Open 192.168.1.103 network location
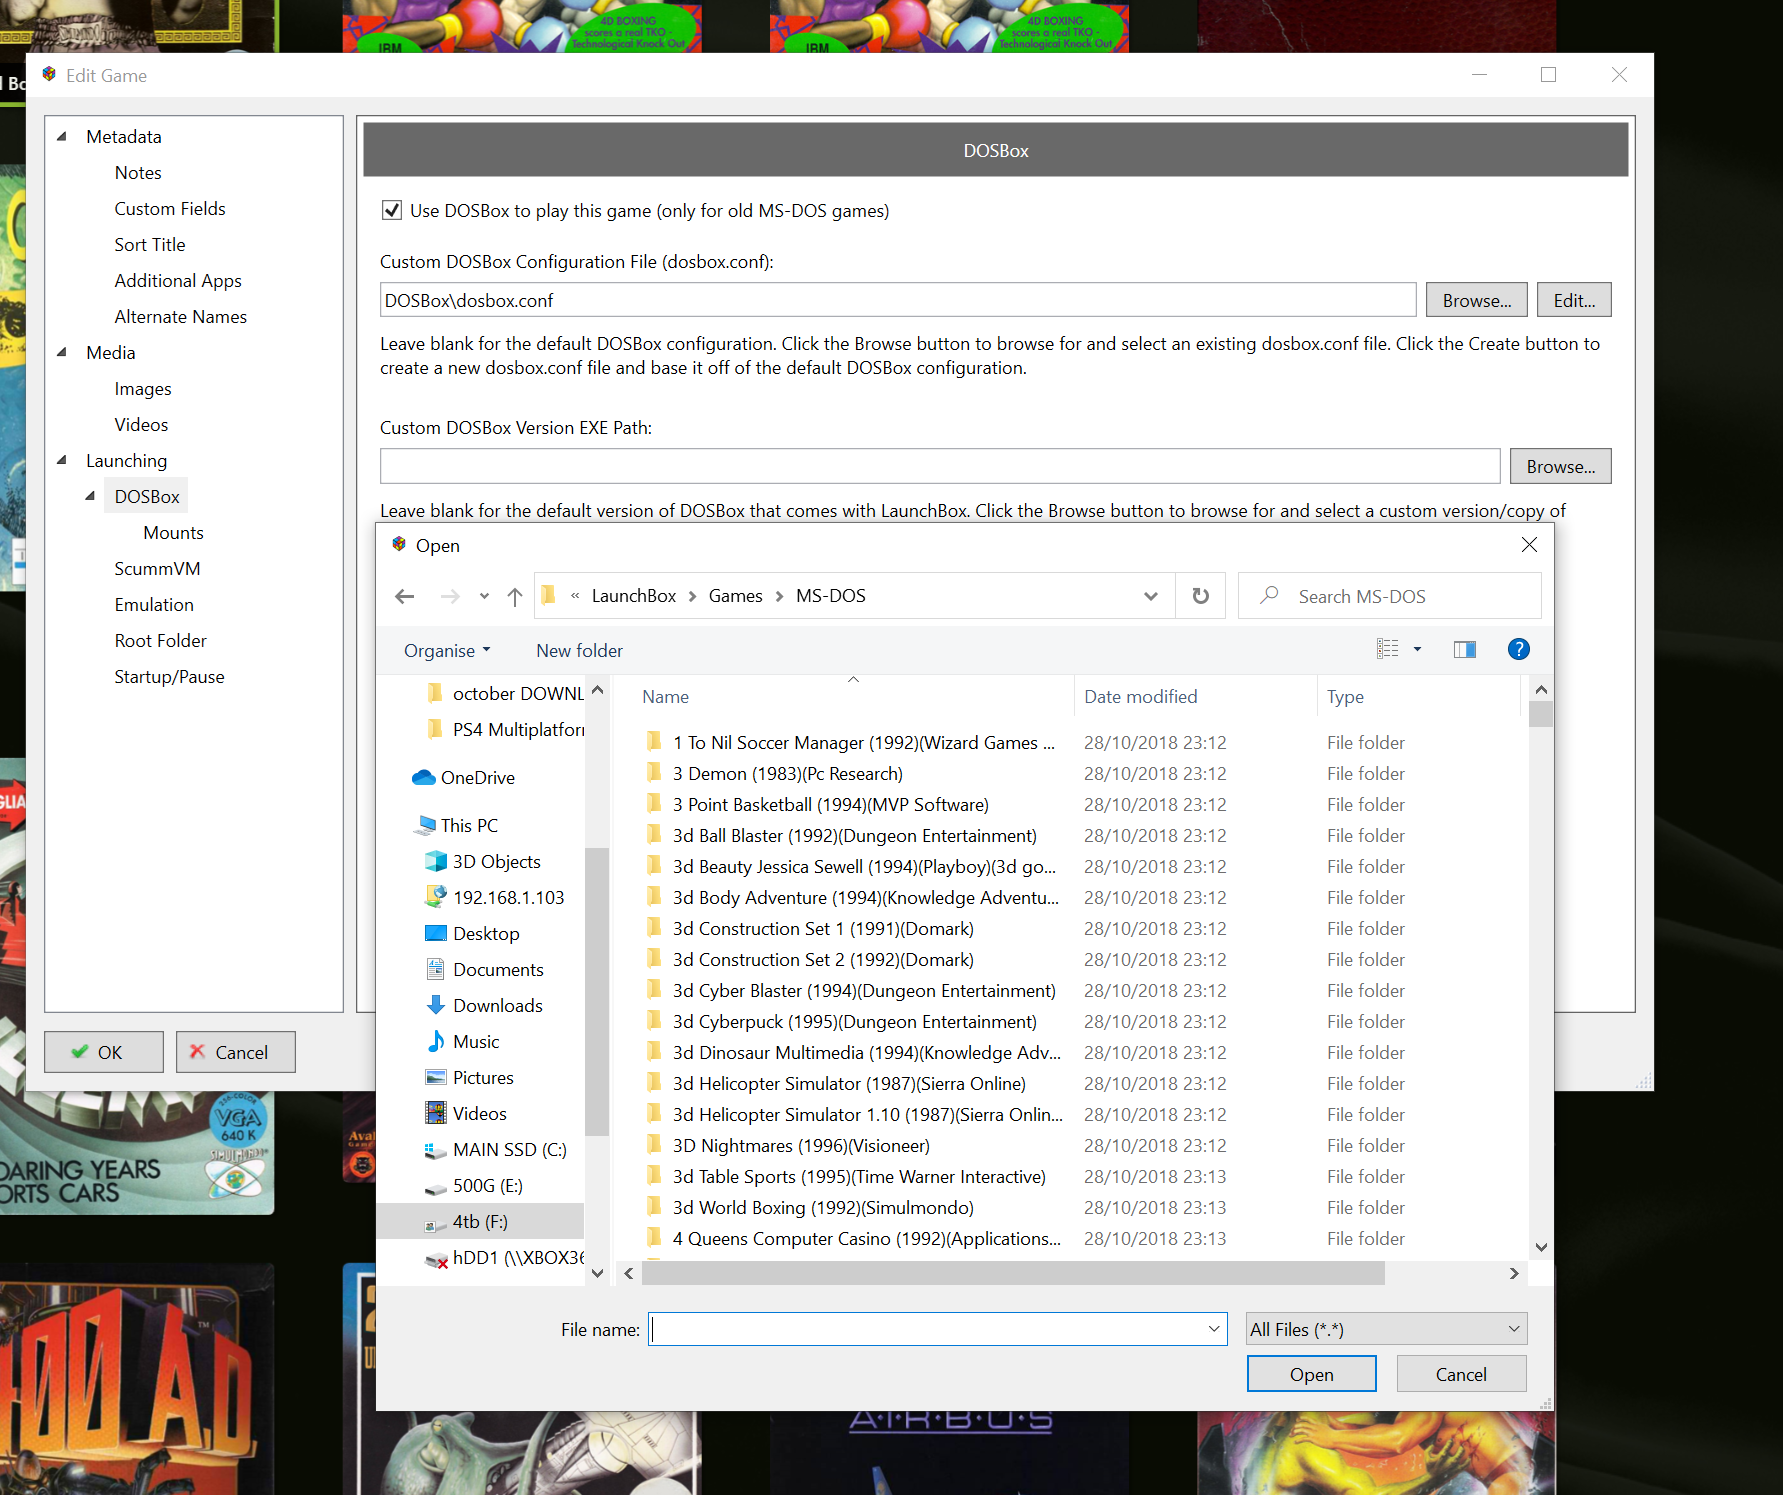 click(x=495, y=897)
